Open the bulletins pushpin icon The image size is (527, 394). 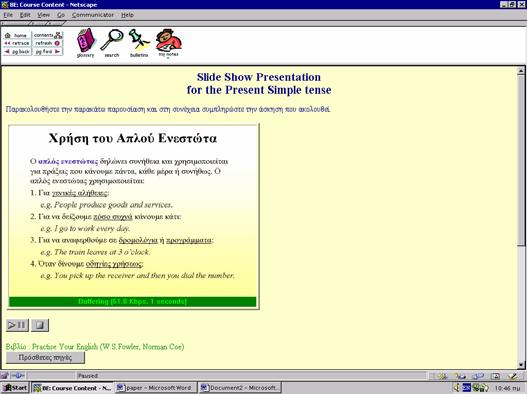point(139,43)
